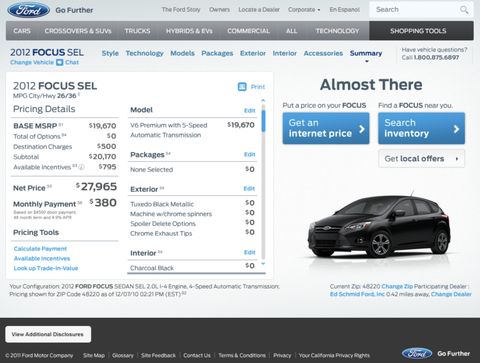The image size is (480, 363).
Task: Click View Additional Disclosures button
Action: [x=48, y=334]
